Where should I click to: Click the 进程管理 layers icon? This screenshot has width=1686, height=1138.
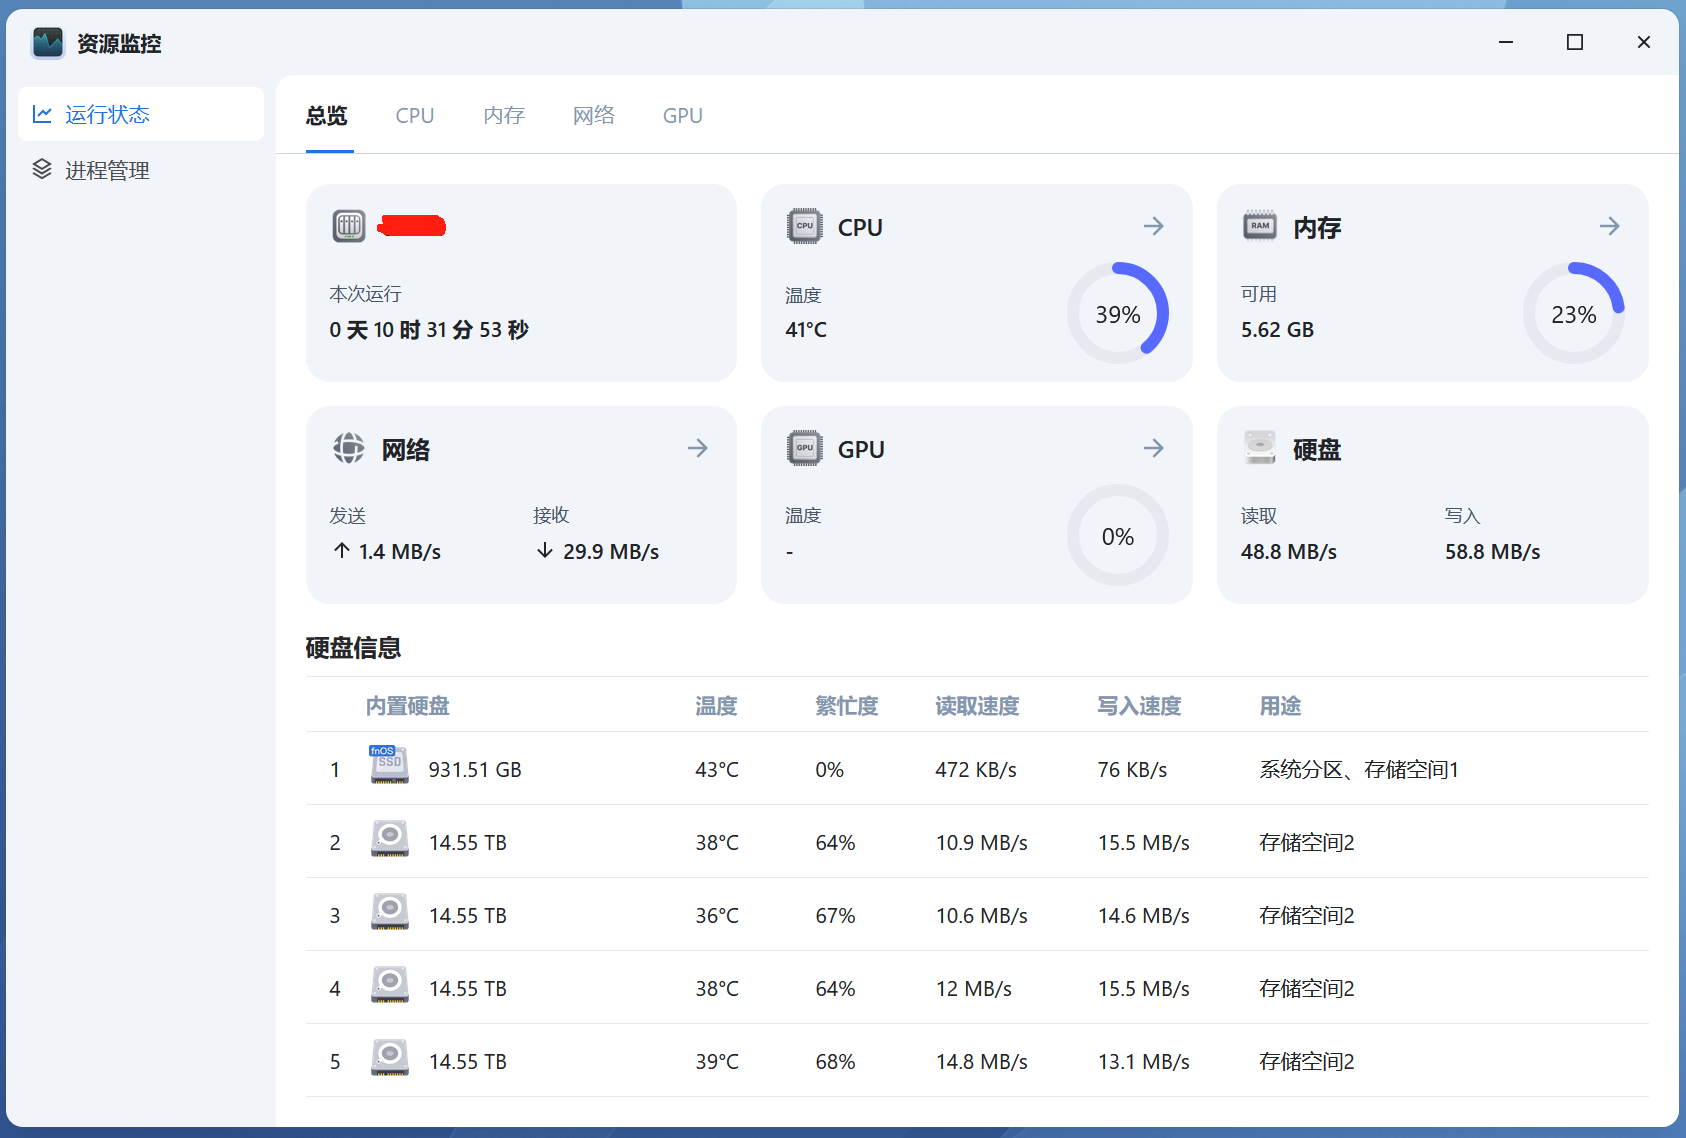pyautogui.click(x=42, y=169)
